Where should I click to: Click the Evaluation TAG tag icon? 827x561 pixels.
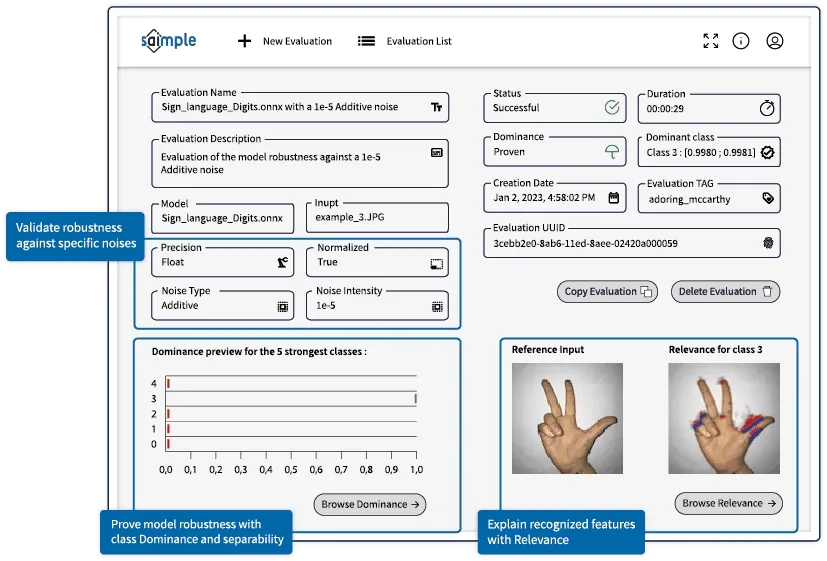pyautogui.click(x=768, y=198)
